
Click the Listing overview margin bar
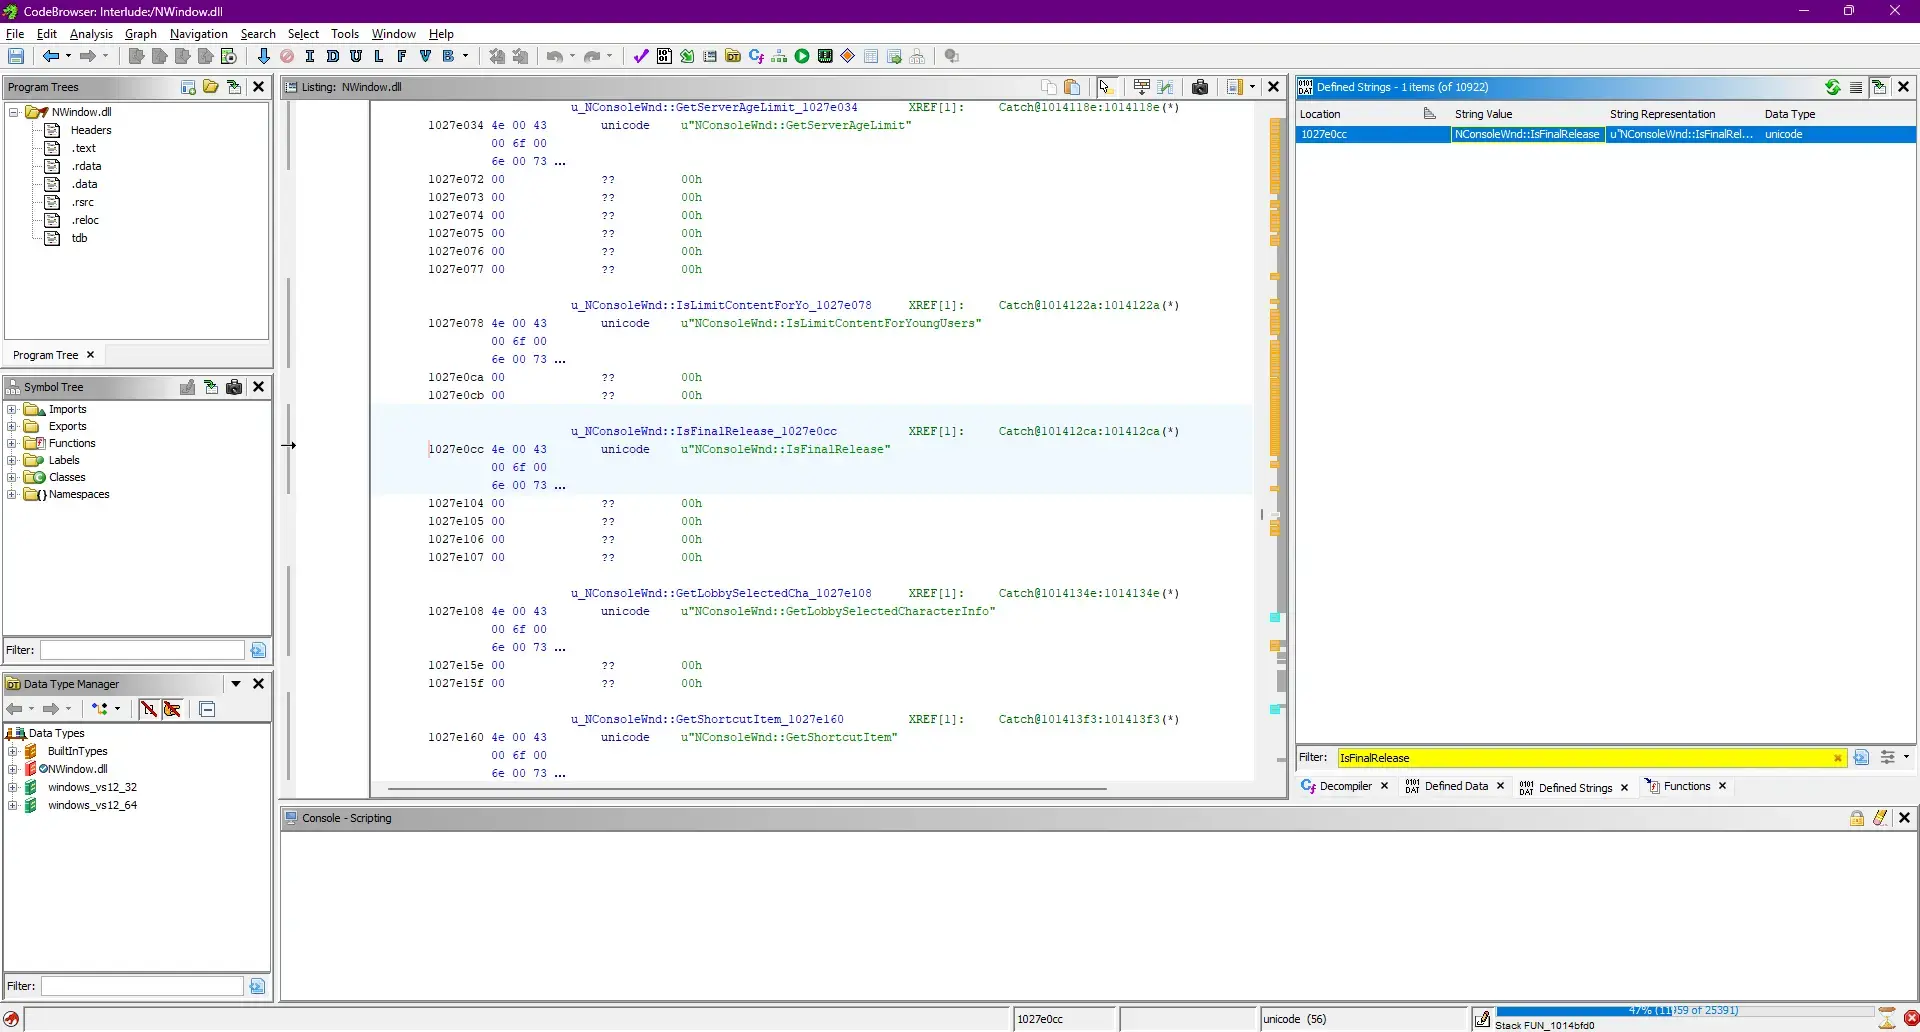[x=1275, y=440]
